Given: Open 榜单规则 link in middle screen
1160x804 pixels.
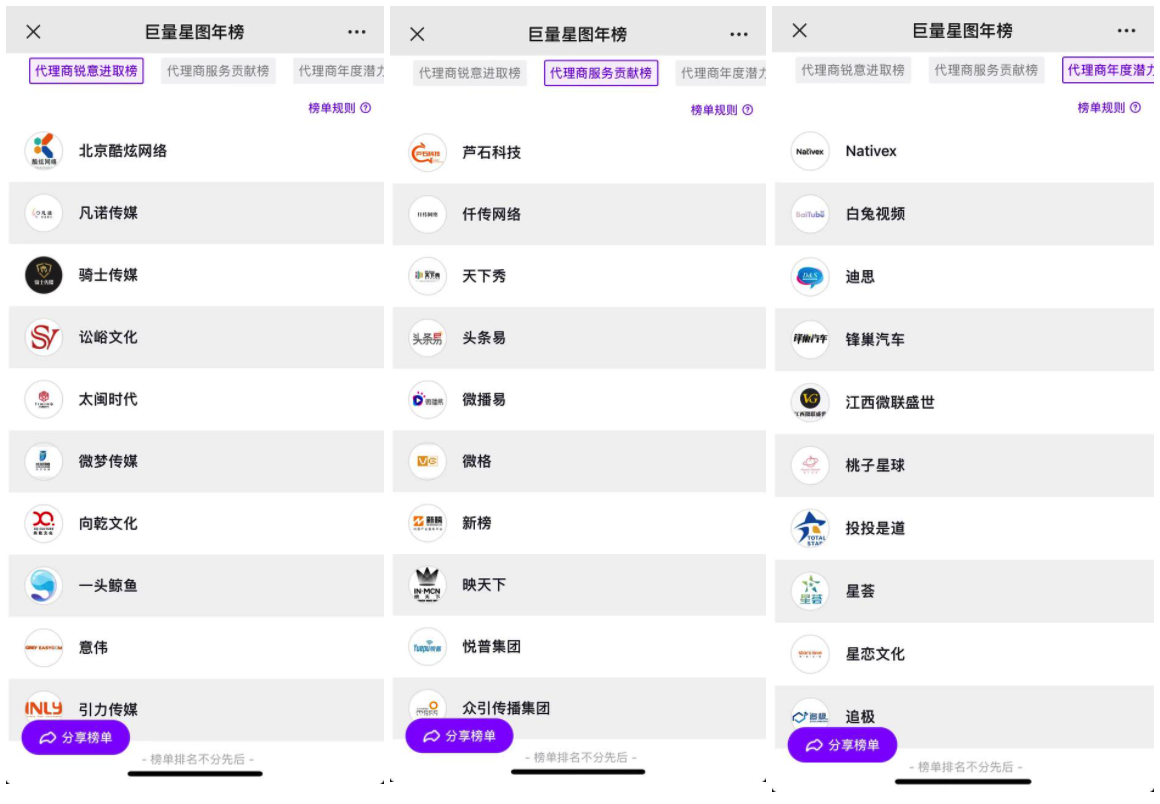Looking at the screenshot, I should point(722,110).
